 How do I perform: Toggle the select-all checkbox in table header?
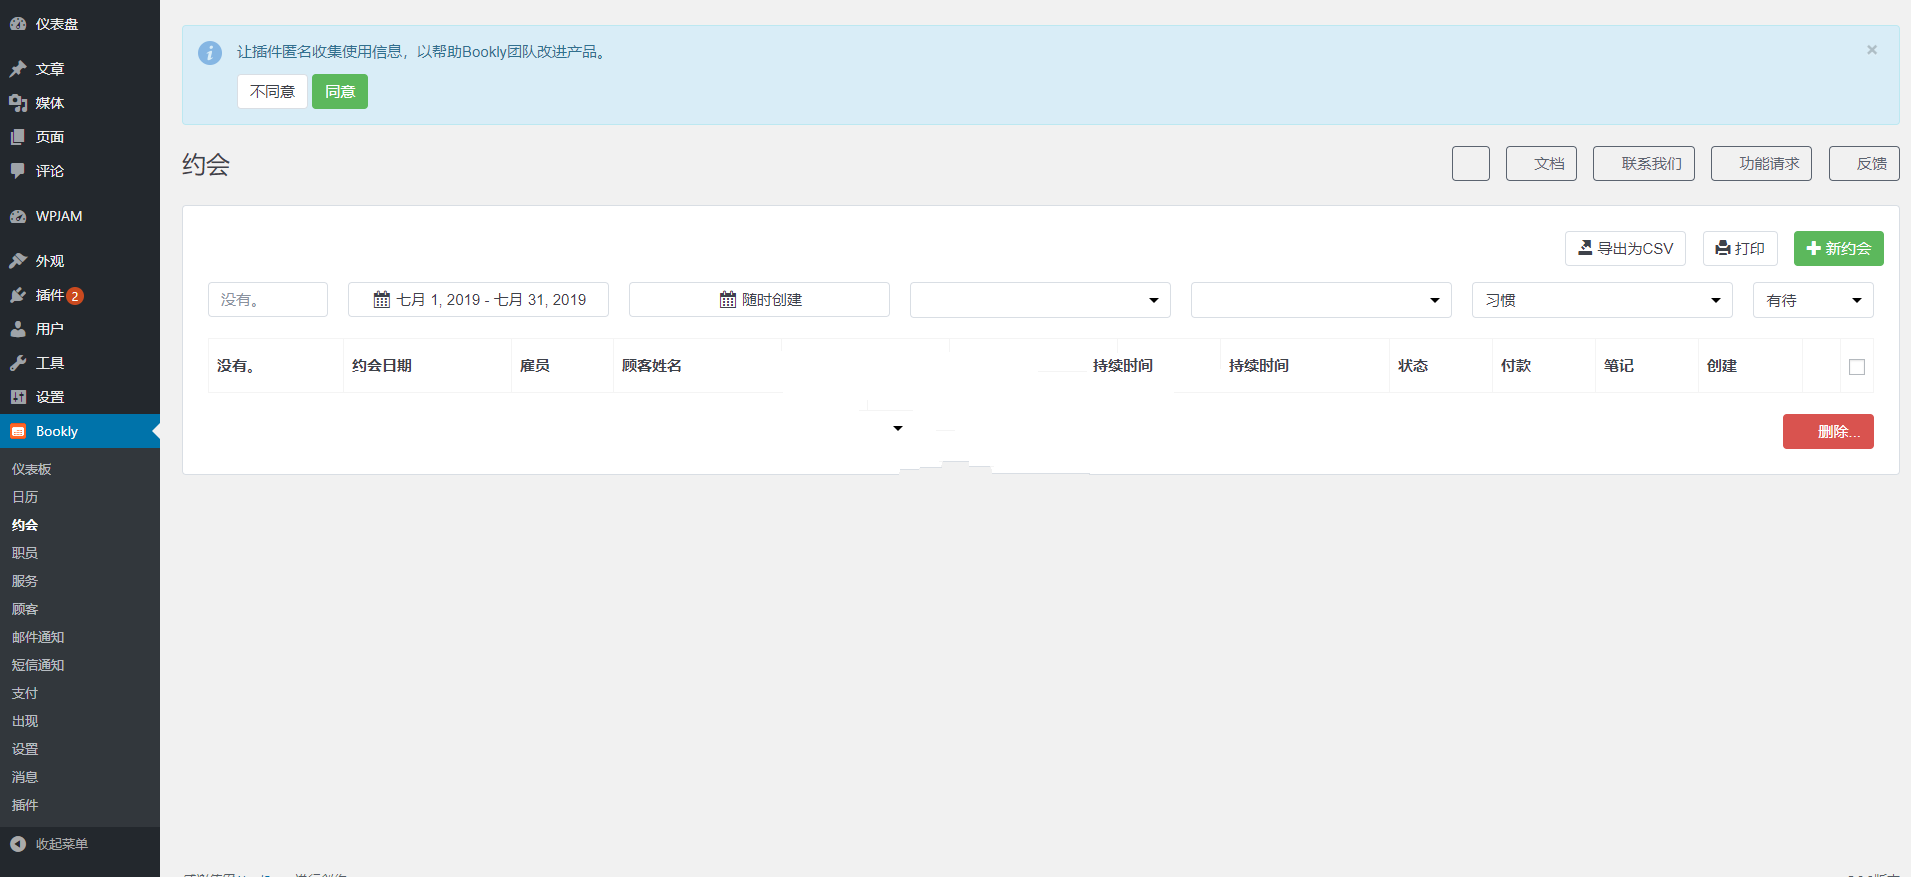point(1856,367)
